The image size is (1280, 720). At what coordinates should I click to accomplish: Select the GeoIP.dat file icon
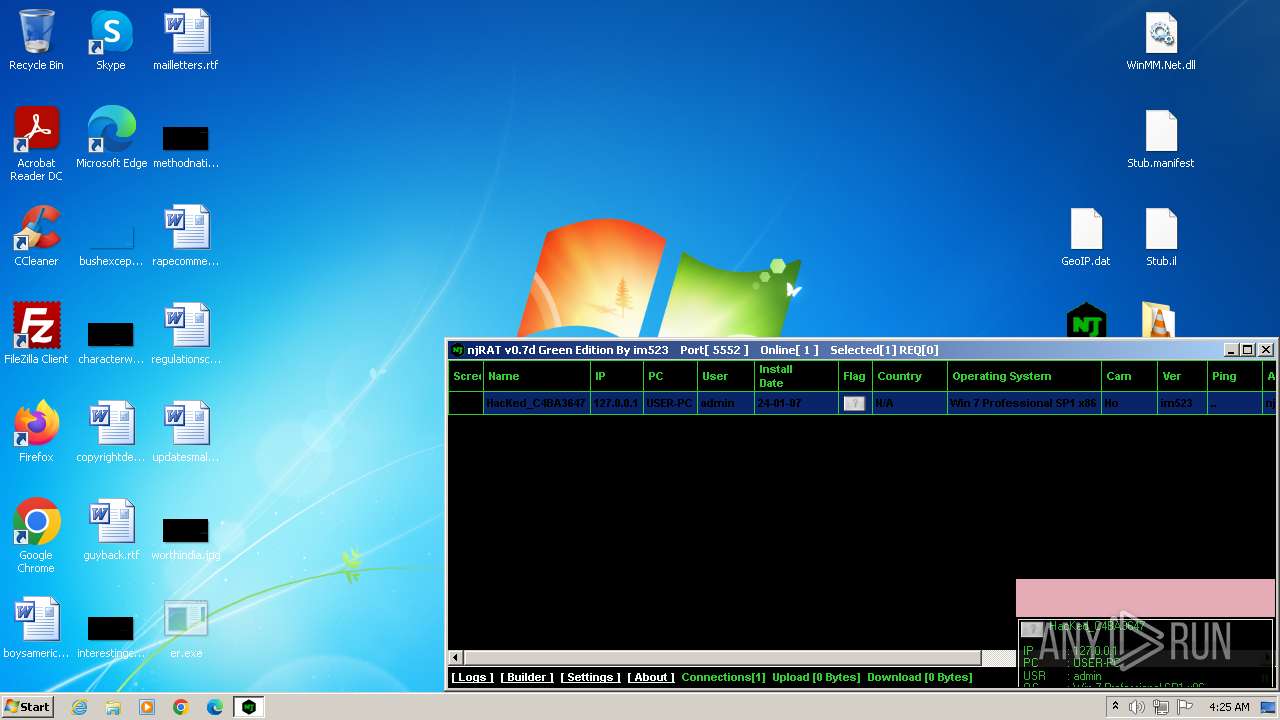point(1086,236)
